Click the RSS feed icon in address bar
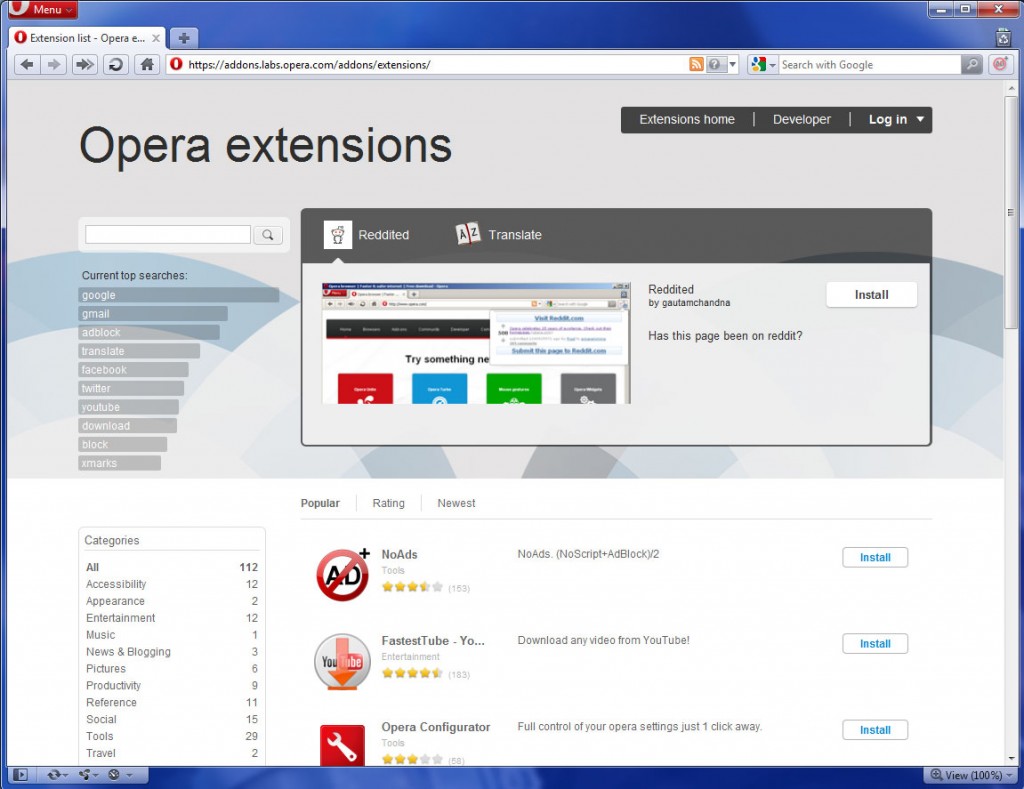The width and height of the screenshot is (1024, 789). coord(696,65)
